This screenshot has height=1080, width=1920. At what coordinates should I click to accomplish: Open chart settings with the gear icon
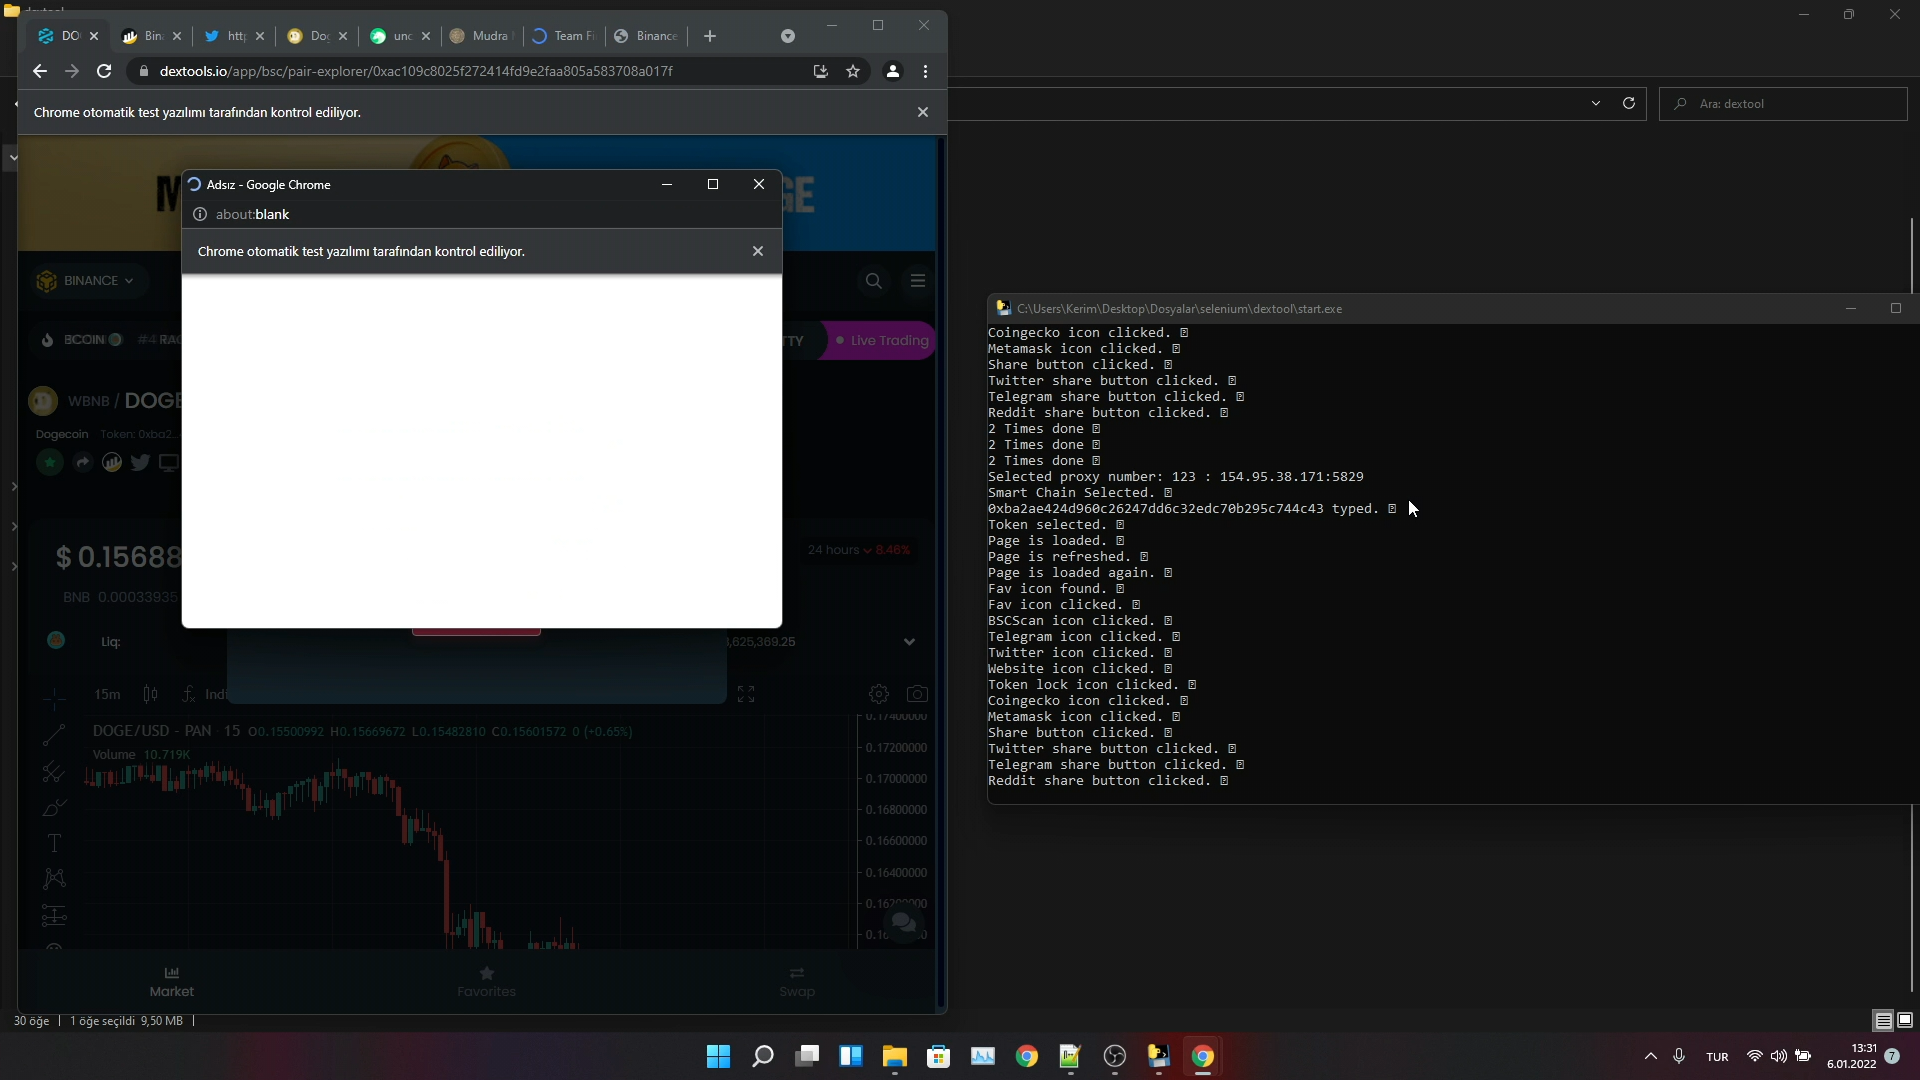pos(879,693)
